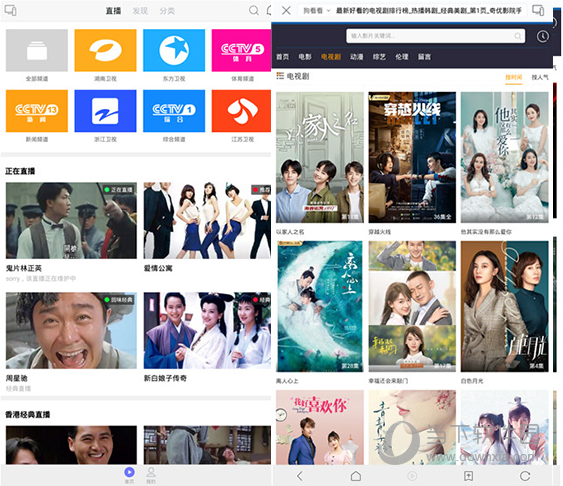This screenshot has height=486, width=563.
Task: Tap the bookmark icon in browser bottom bar
Action: pyautogui.click(x=468, y=476)
